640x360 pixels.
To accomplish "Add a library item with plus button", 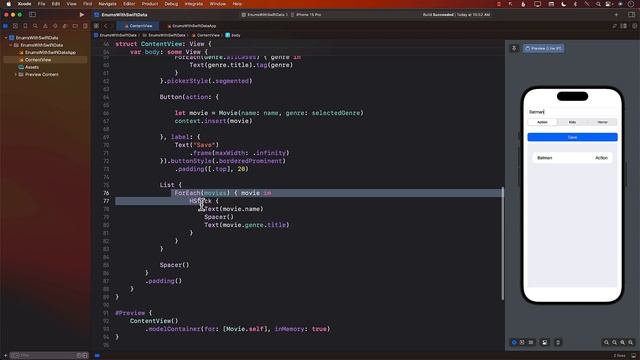I will click(x=616, y=15).
